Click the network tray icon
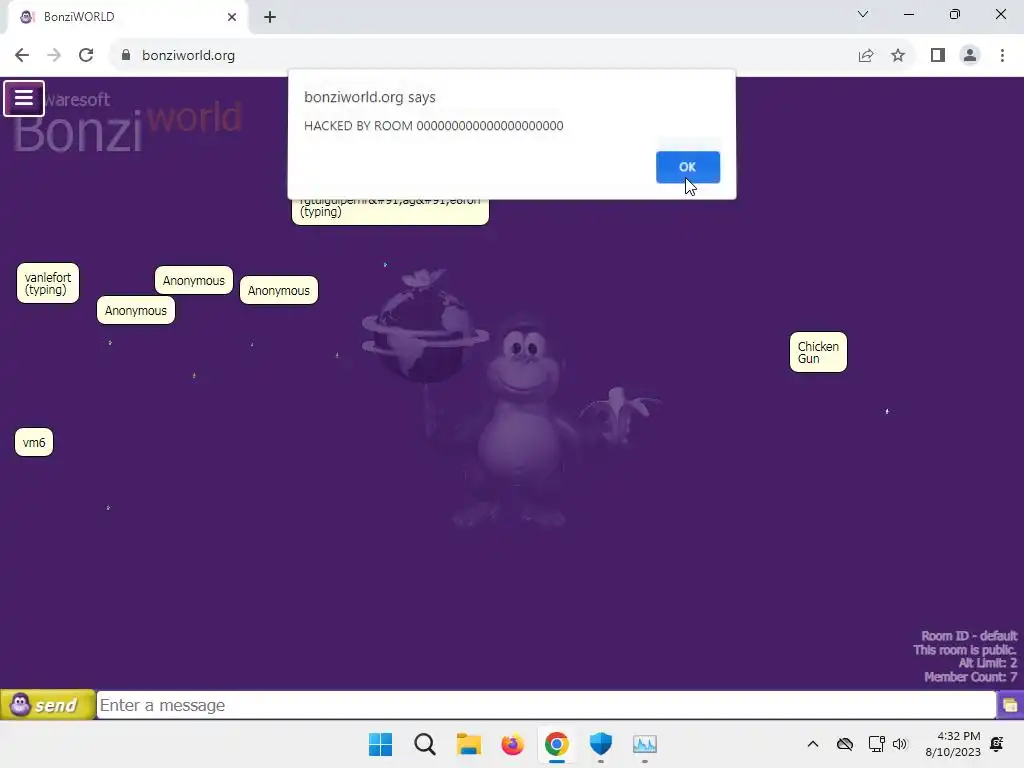This screenshot has height=768, width=1024. coord(876,744)
